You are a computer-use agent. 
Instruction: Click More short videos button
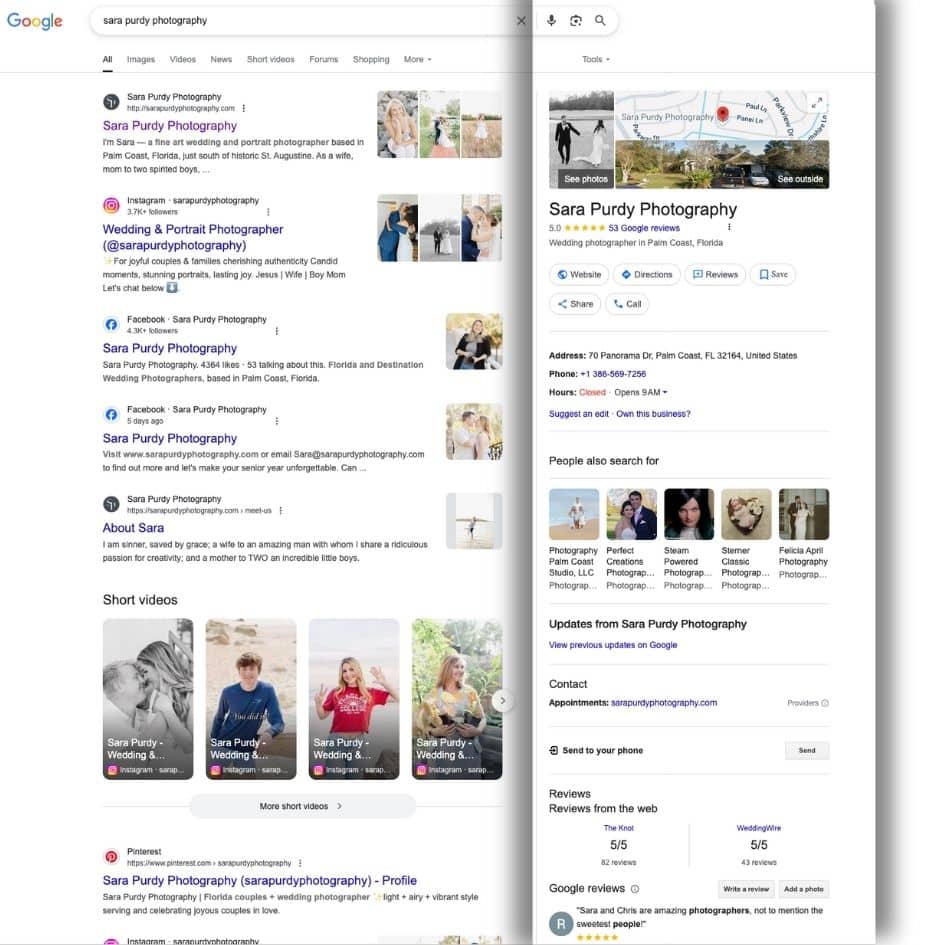click(x=303, y=806)
